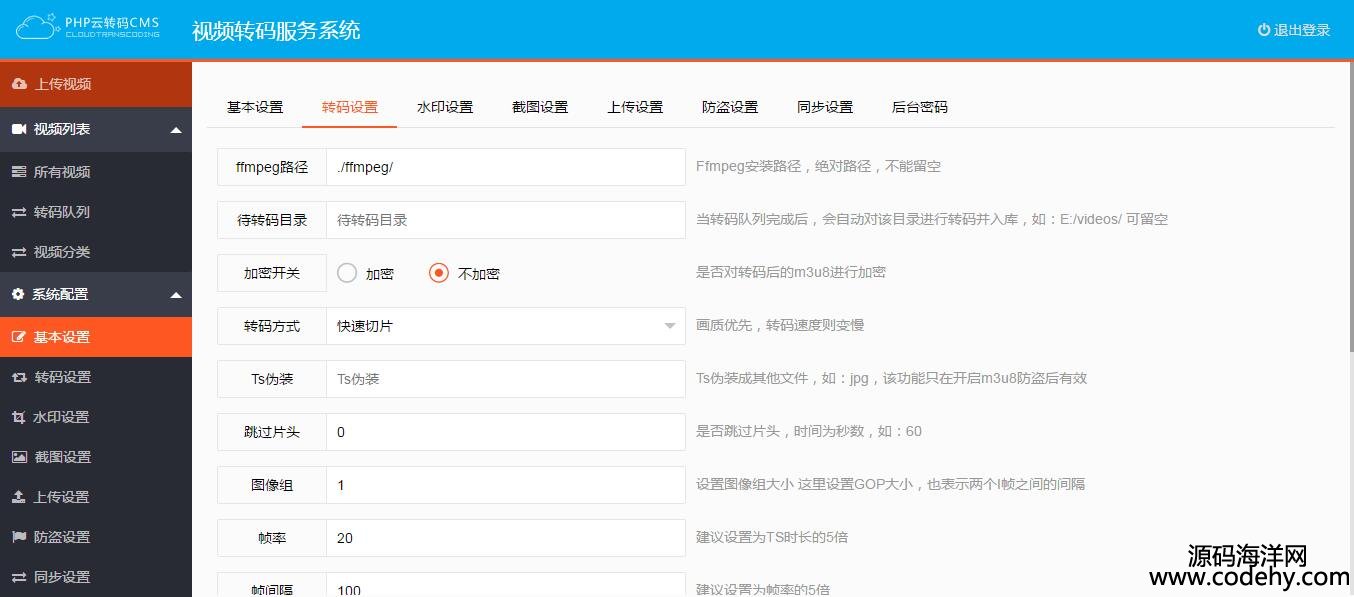Click the ffmpeg路径 input field
The image size is (1354, 597).
pos(505,167)
